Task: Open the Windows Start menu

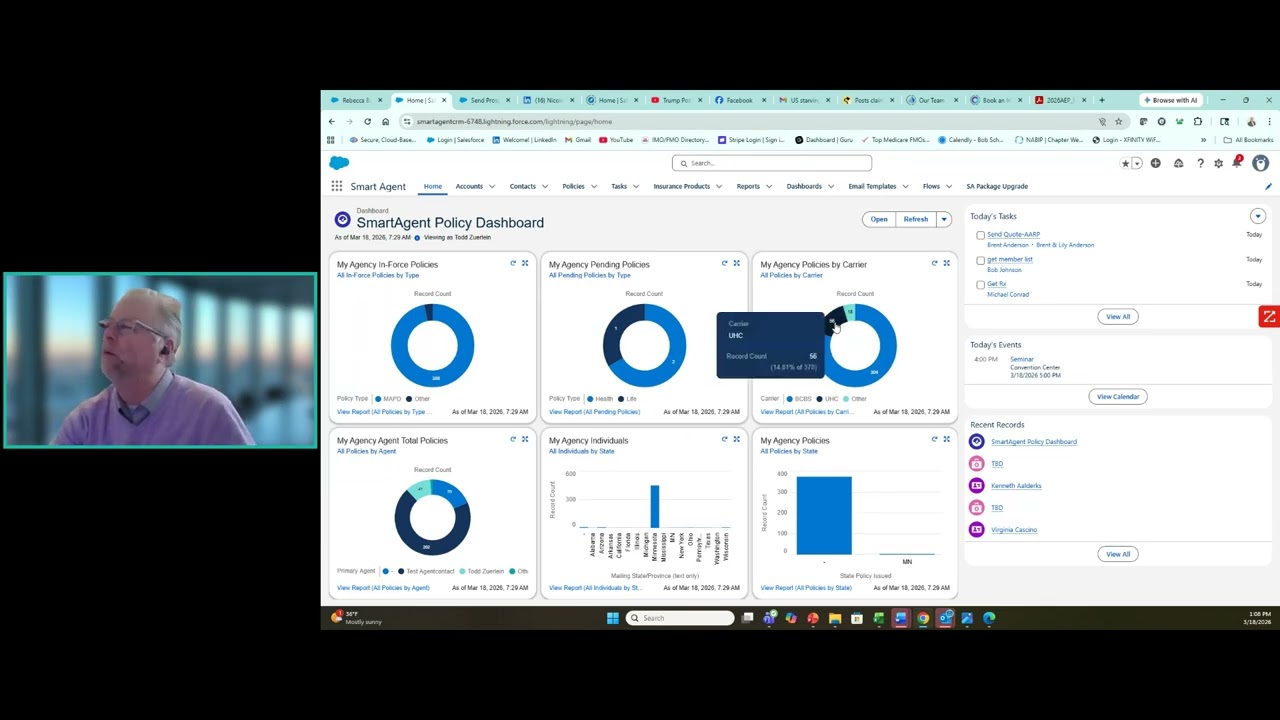Action: tap(612, 618)
